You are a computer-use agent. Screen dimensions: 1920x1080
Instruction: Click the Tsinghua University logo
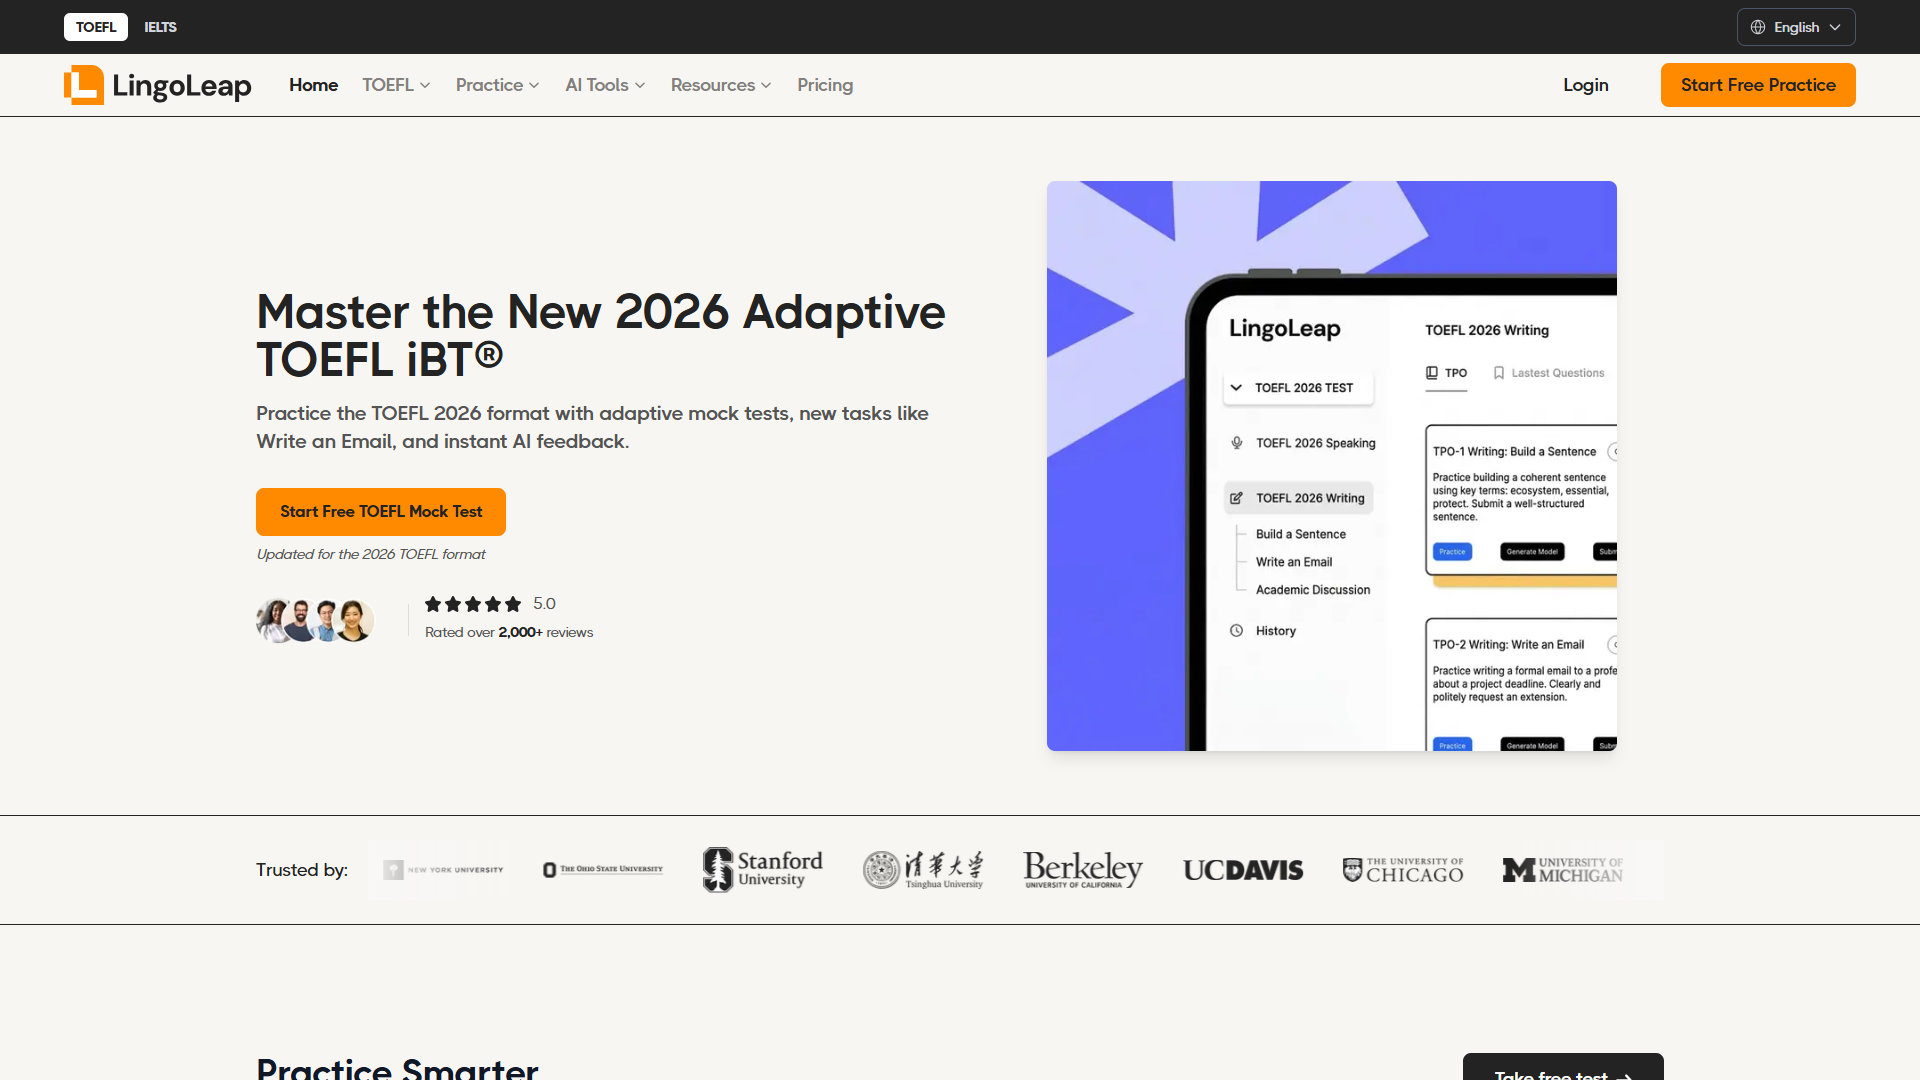(923, 870)
